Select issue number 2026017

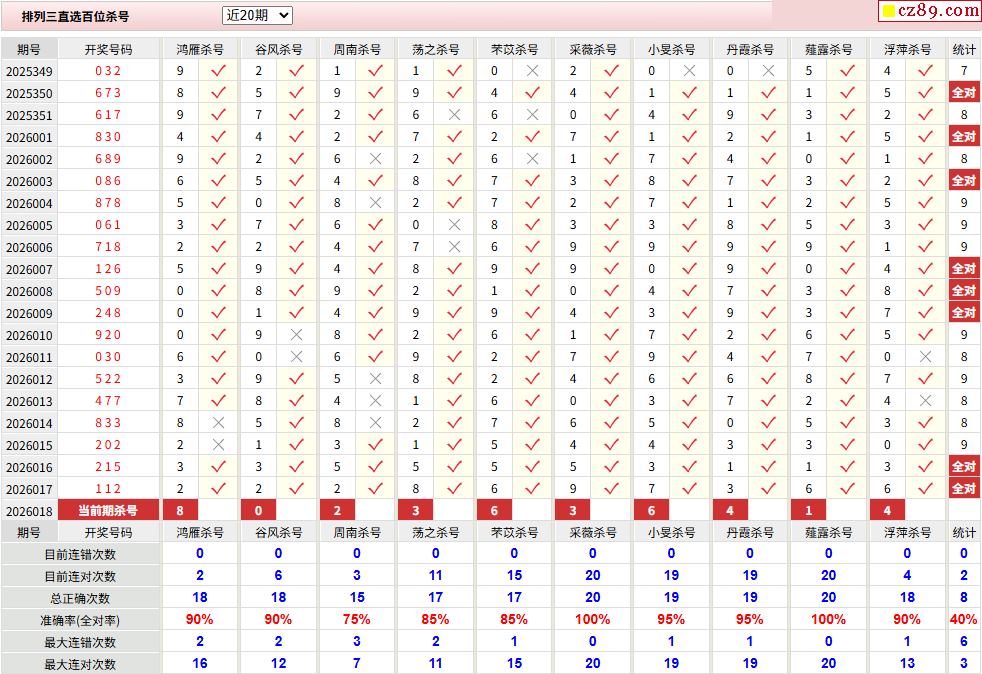pos(29,489)
